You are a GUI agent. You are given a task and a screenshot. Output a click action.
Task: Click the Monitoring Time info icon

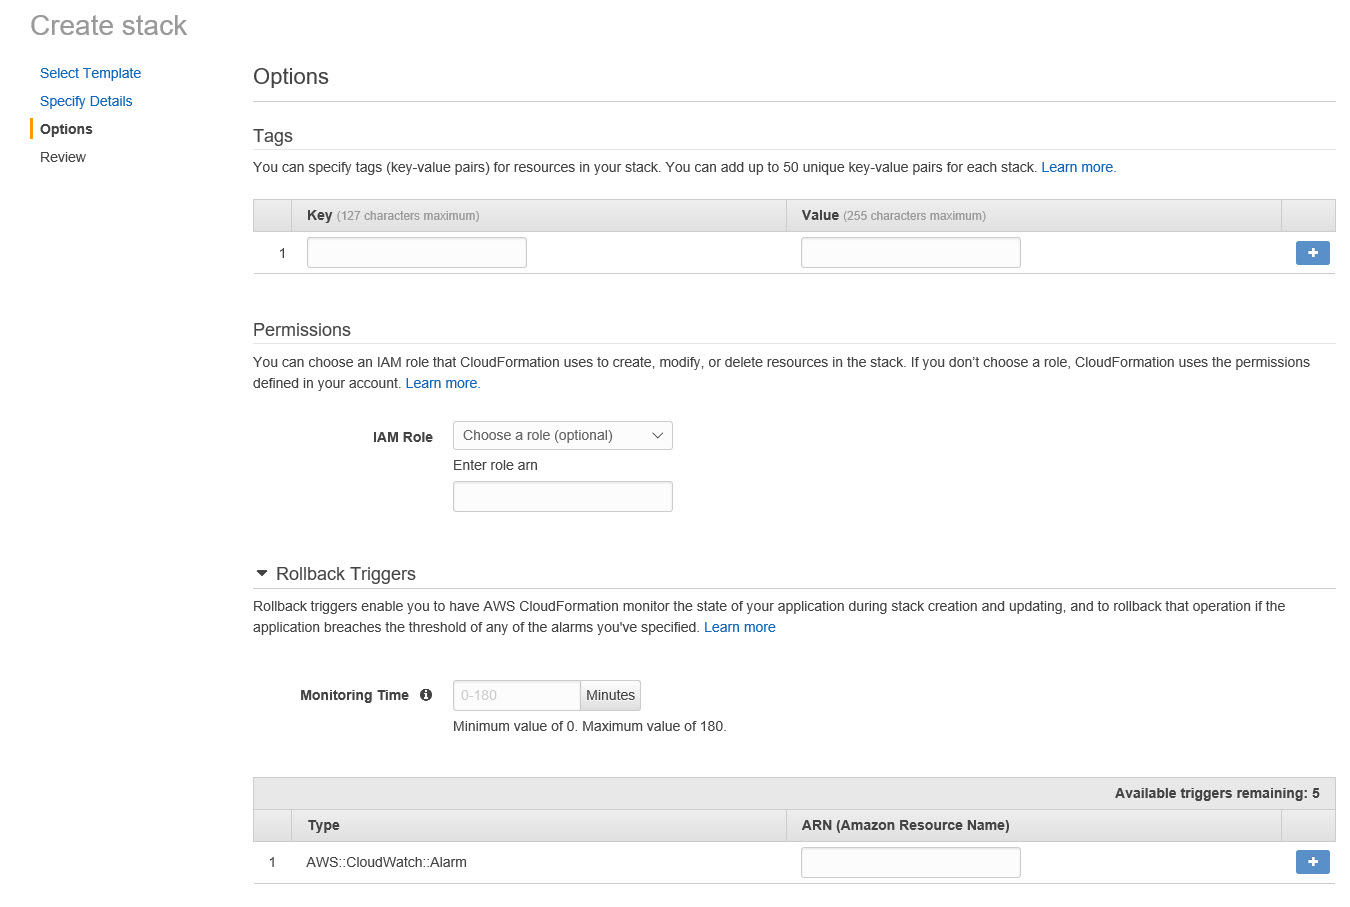tap(426, 695)
